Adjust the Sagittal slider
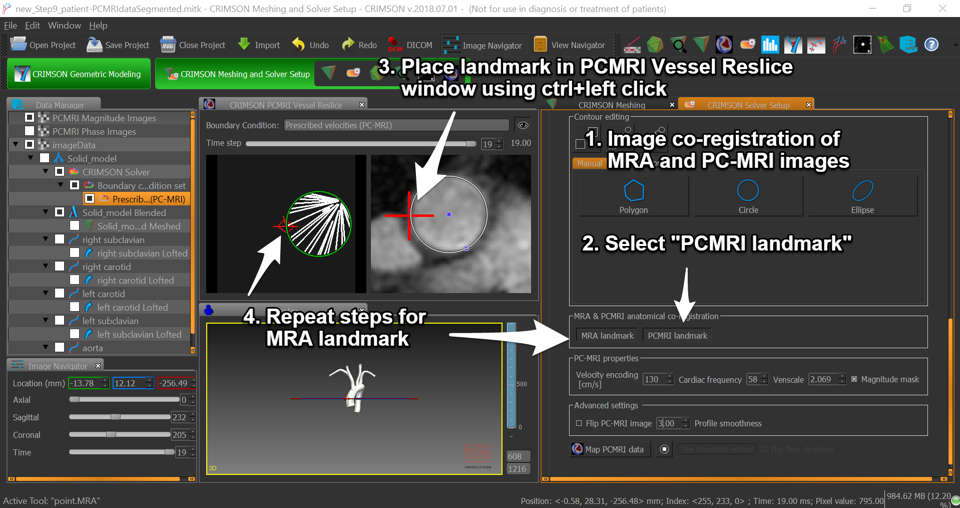 point(117,417)
